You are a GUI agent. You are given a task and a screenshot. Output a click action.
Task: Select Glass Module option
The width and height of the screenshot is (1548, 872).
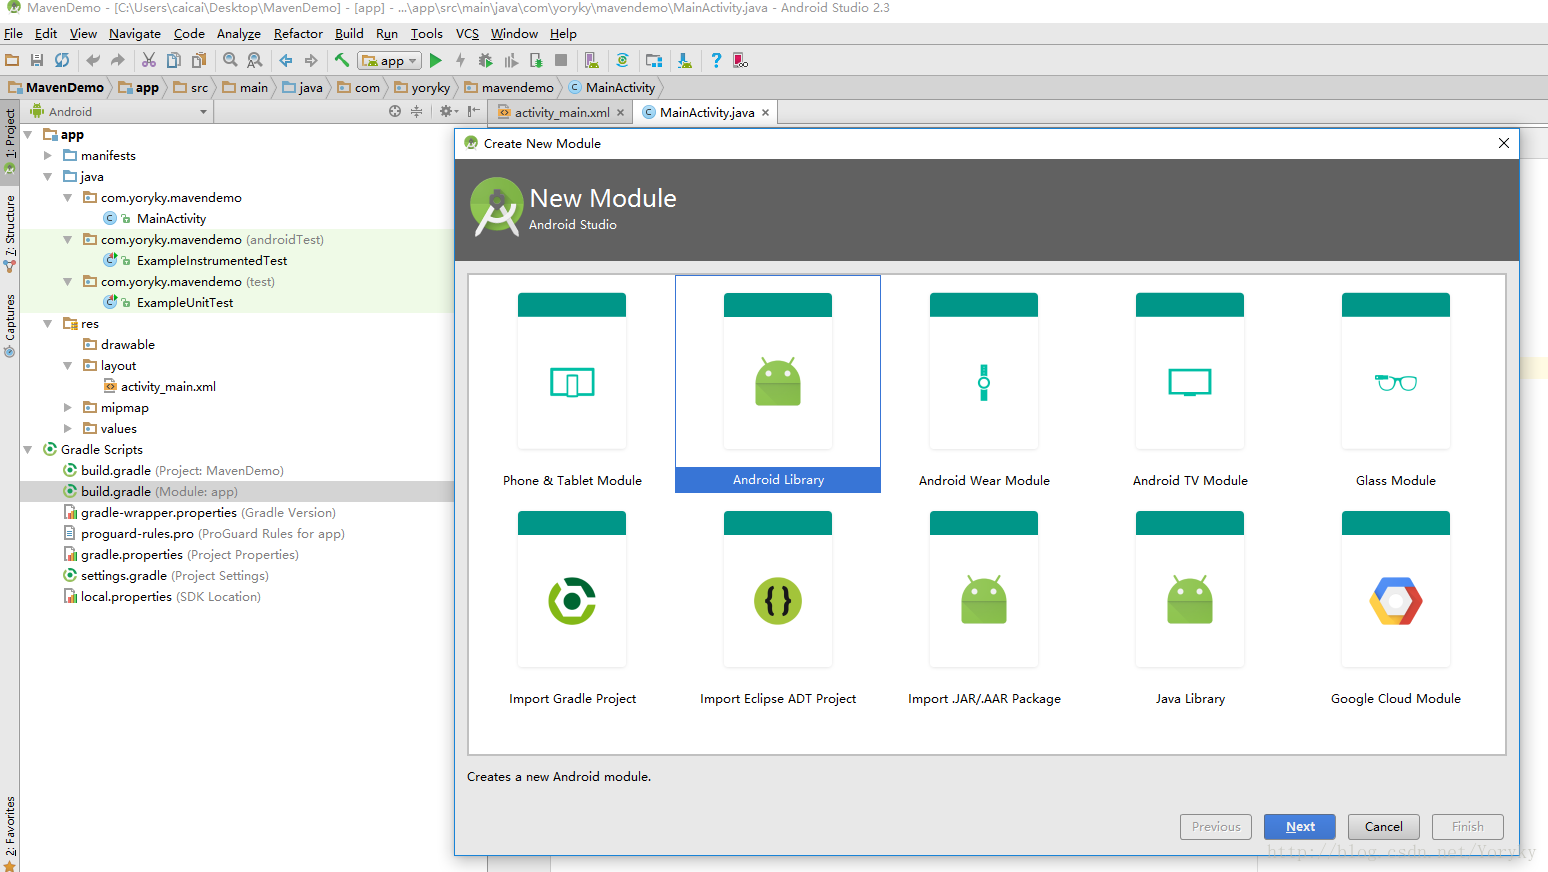(1396, 384)
